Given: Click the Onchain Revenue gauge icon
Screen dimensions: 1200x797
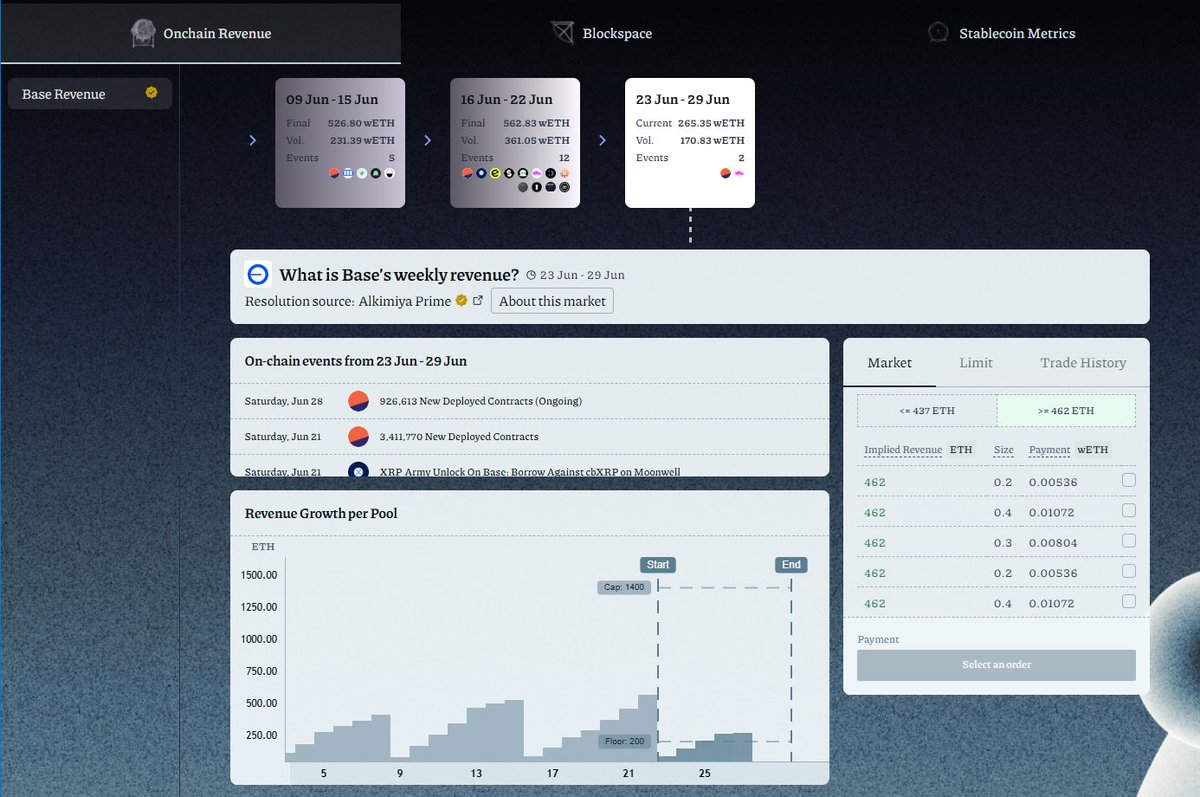Looking at the screenshot, I should pos(143,32).
